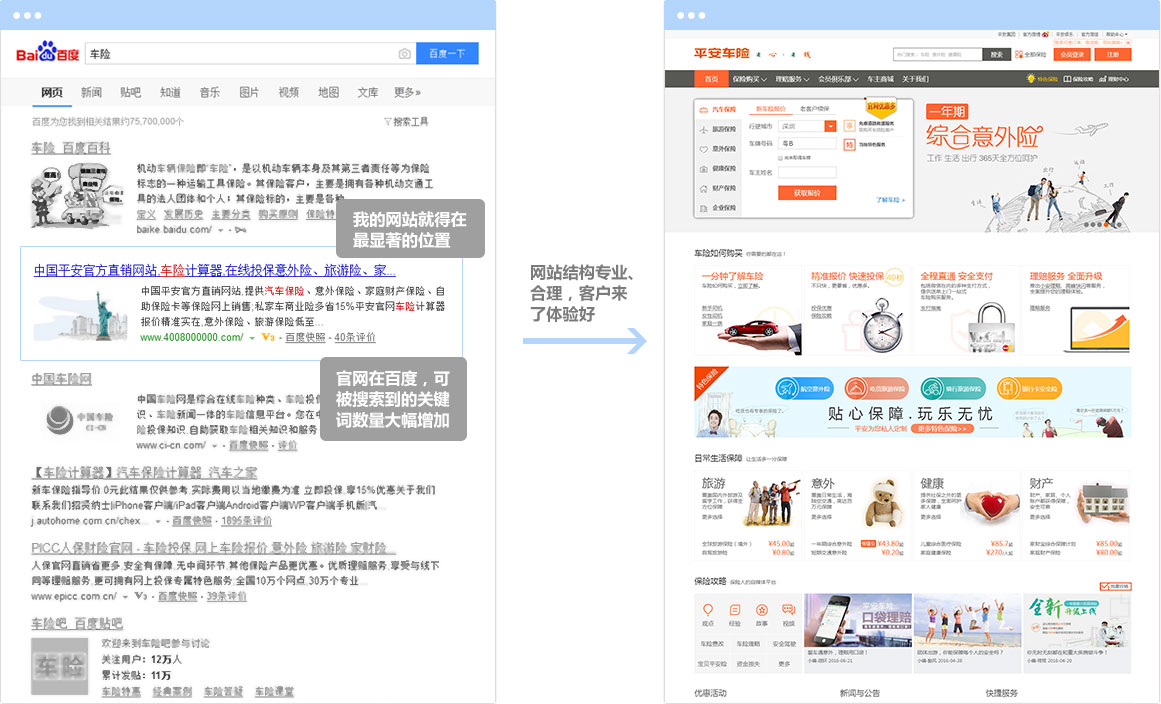Tick the checkbox below the license plate field
This screenshot has width=1161, height=704.
(x=779, y=157)
